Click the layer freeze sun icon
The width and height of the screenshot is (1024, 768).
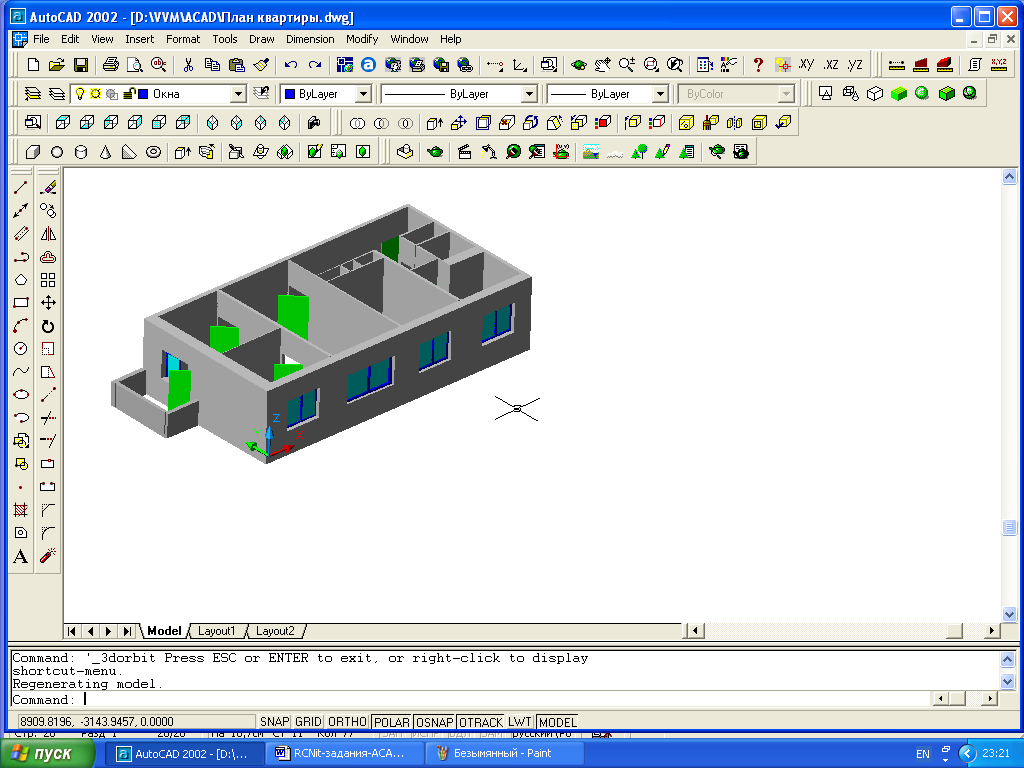(95, 93)
